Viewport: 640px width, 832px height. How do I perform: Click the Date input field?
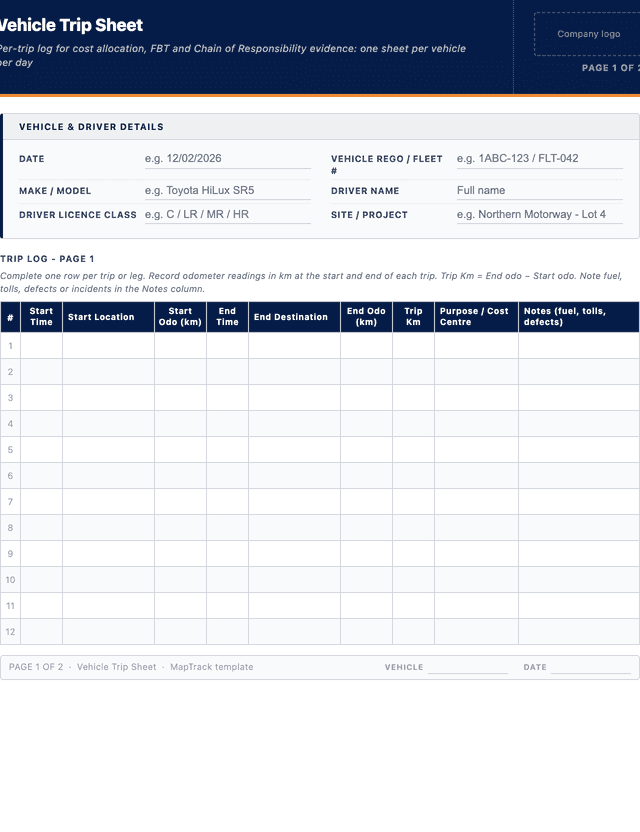[228, 159]
